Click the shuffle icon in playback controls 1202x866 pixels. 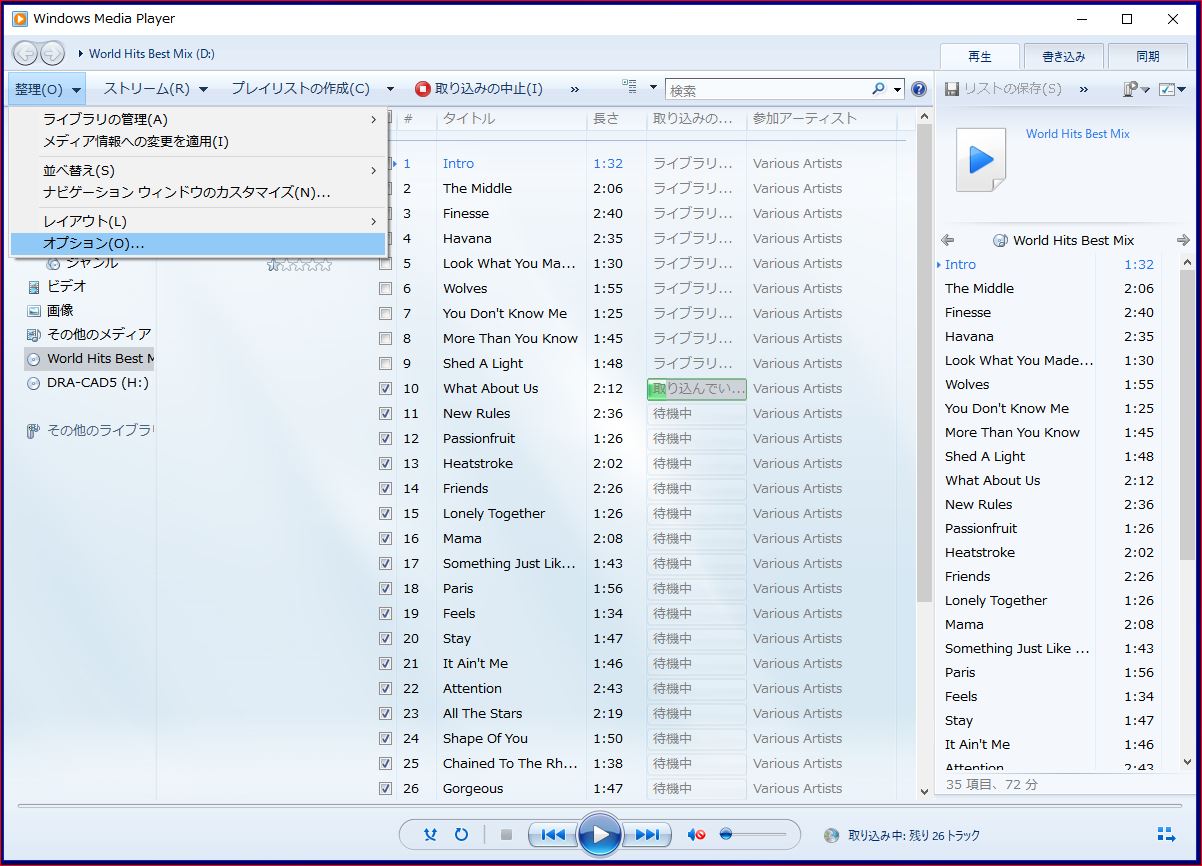430,834
